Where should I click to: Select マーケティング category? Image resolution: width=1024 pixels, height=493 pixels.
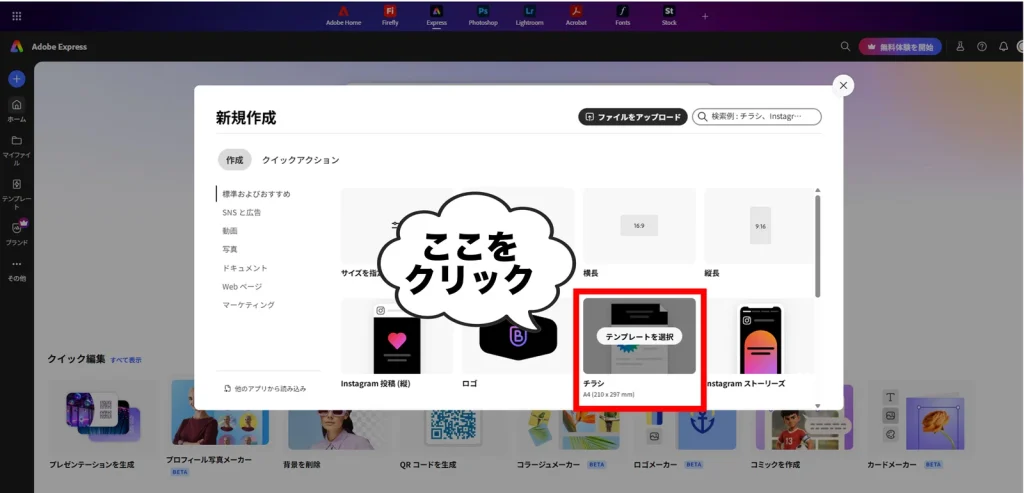248,305
